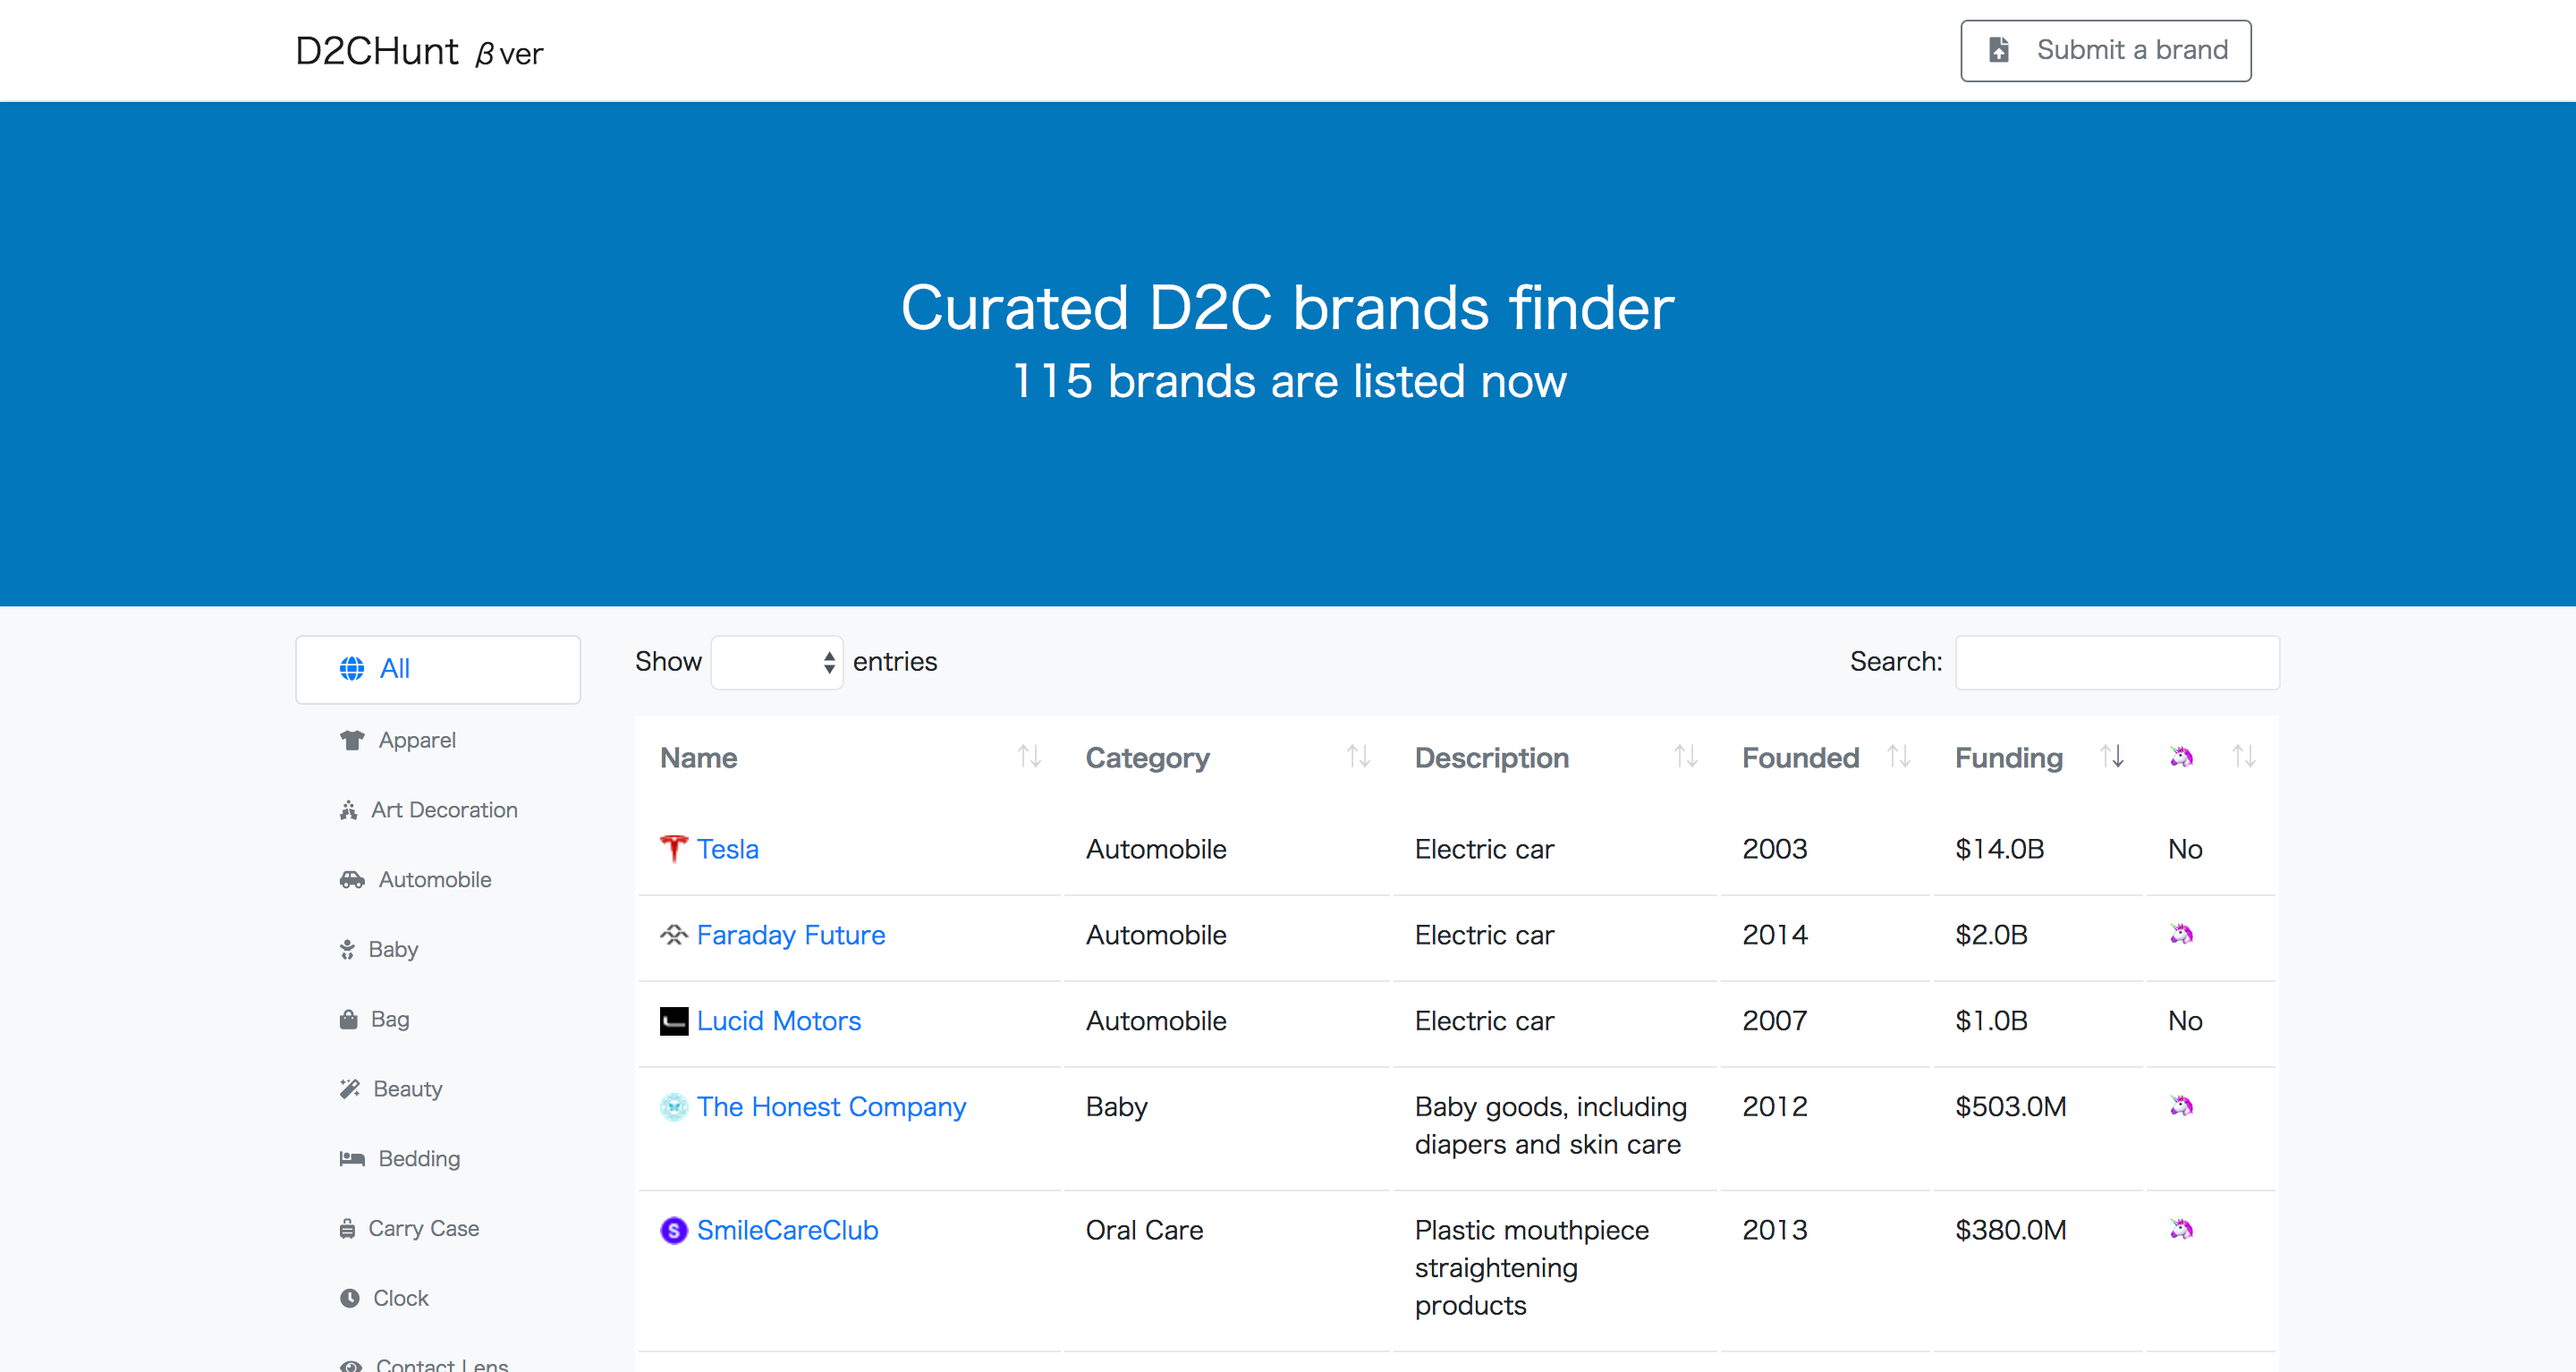The height and width of the screenshot is (1372, 2576).
Task: Focus the Search input field
Action: tap(2117, 662)
